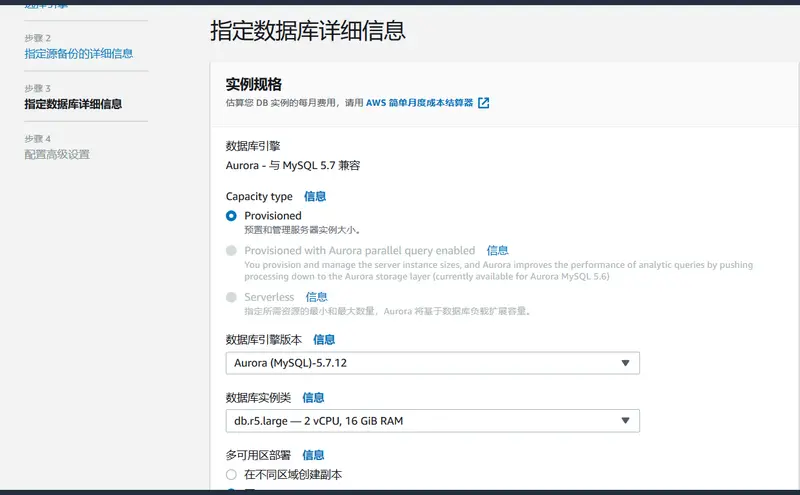Click the 指定数据库详细信息 page title
The height and width of the screenshot is (495, 800).
pyautogui.click(x=308, y=31)
